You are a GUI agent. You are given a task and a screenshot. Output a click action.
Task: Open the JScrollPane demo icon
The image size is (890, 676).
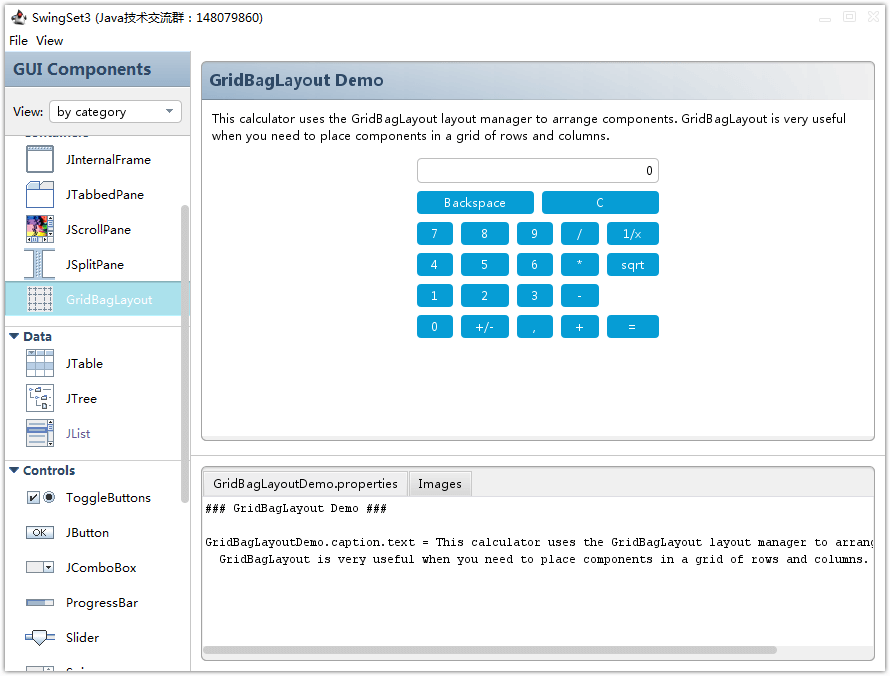coord(40,229)
